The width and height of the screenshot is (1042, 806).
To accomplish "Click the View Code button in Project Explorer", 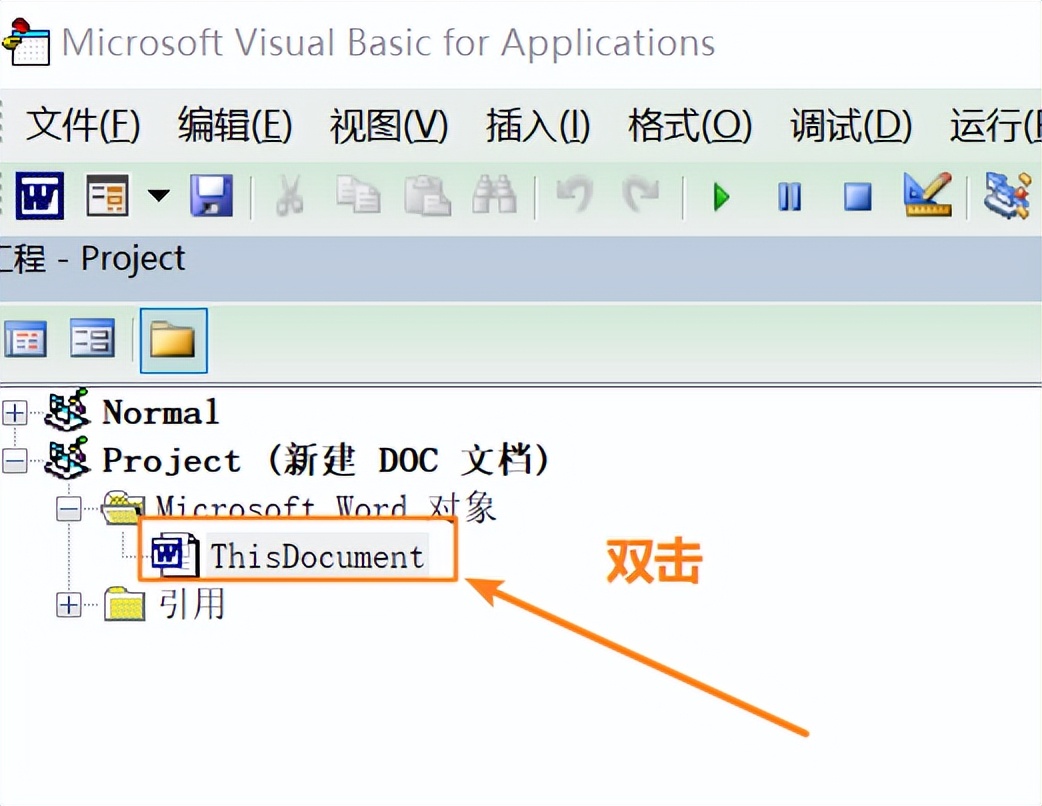I will pos(25,340).
